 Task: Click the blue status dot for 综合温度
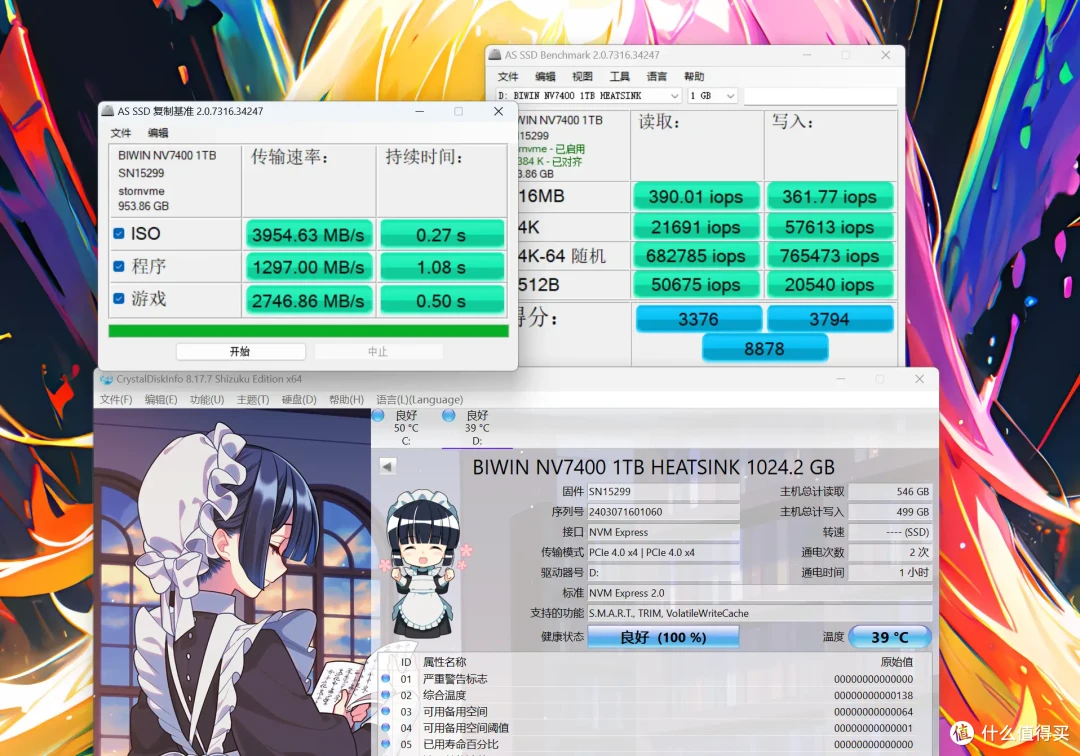tap(386, 695)
